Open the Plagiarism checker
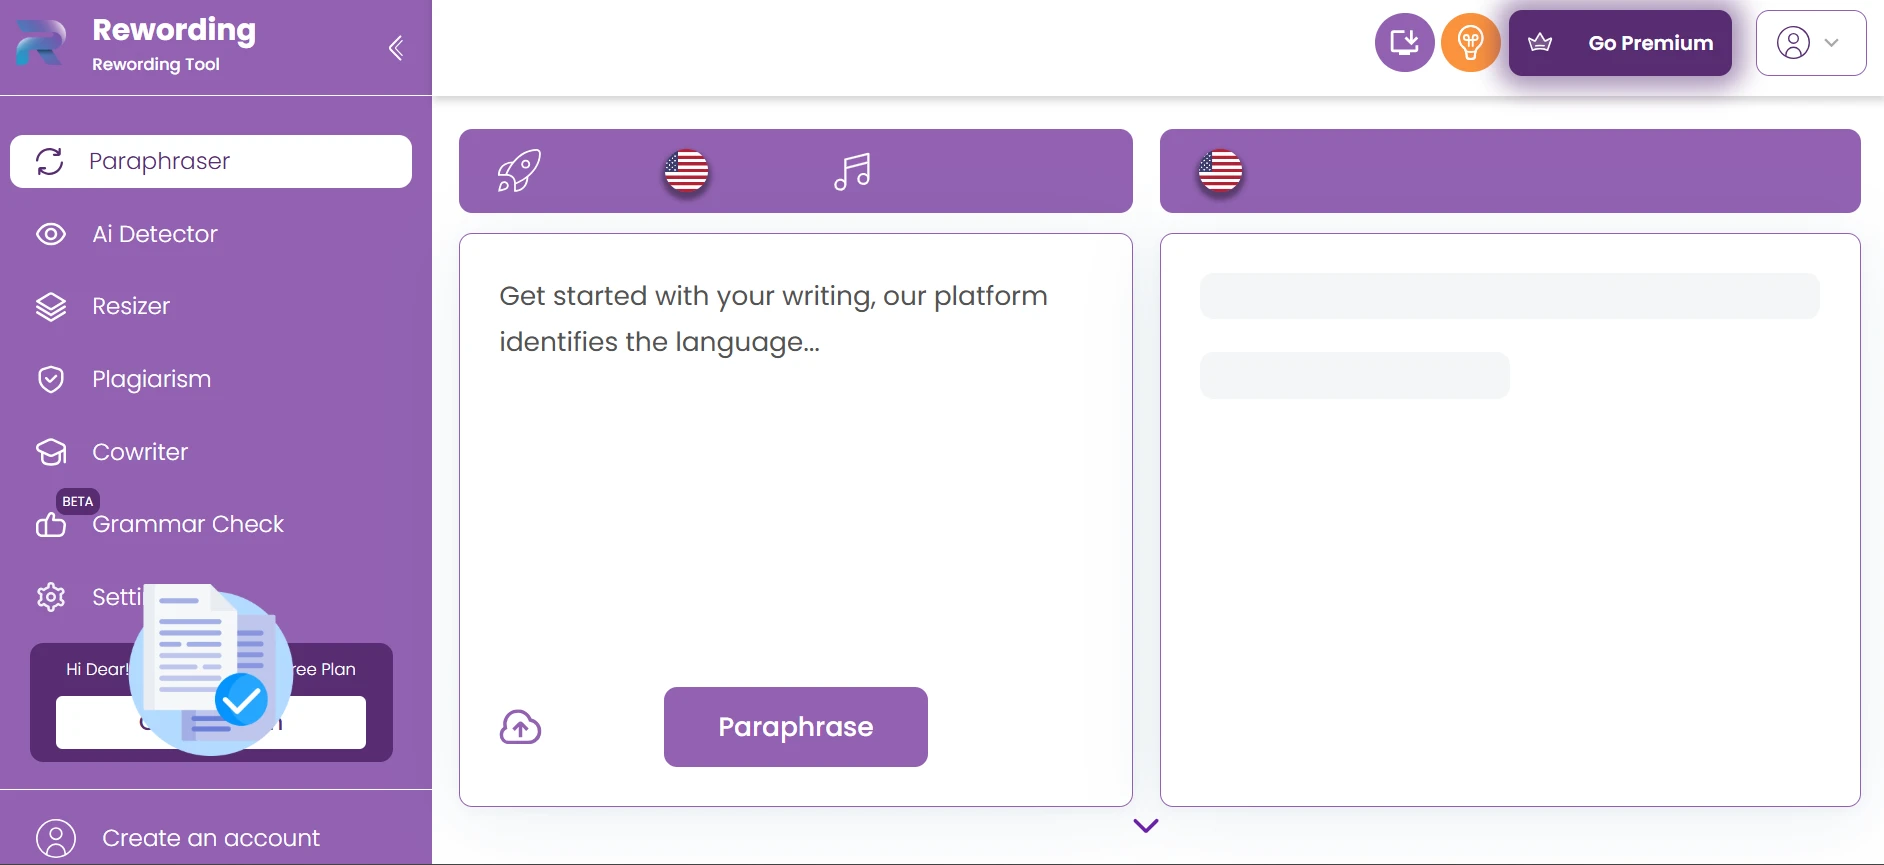 coord(150,379)
